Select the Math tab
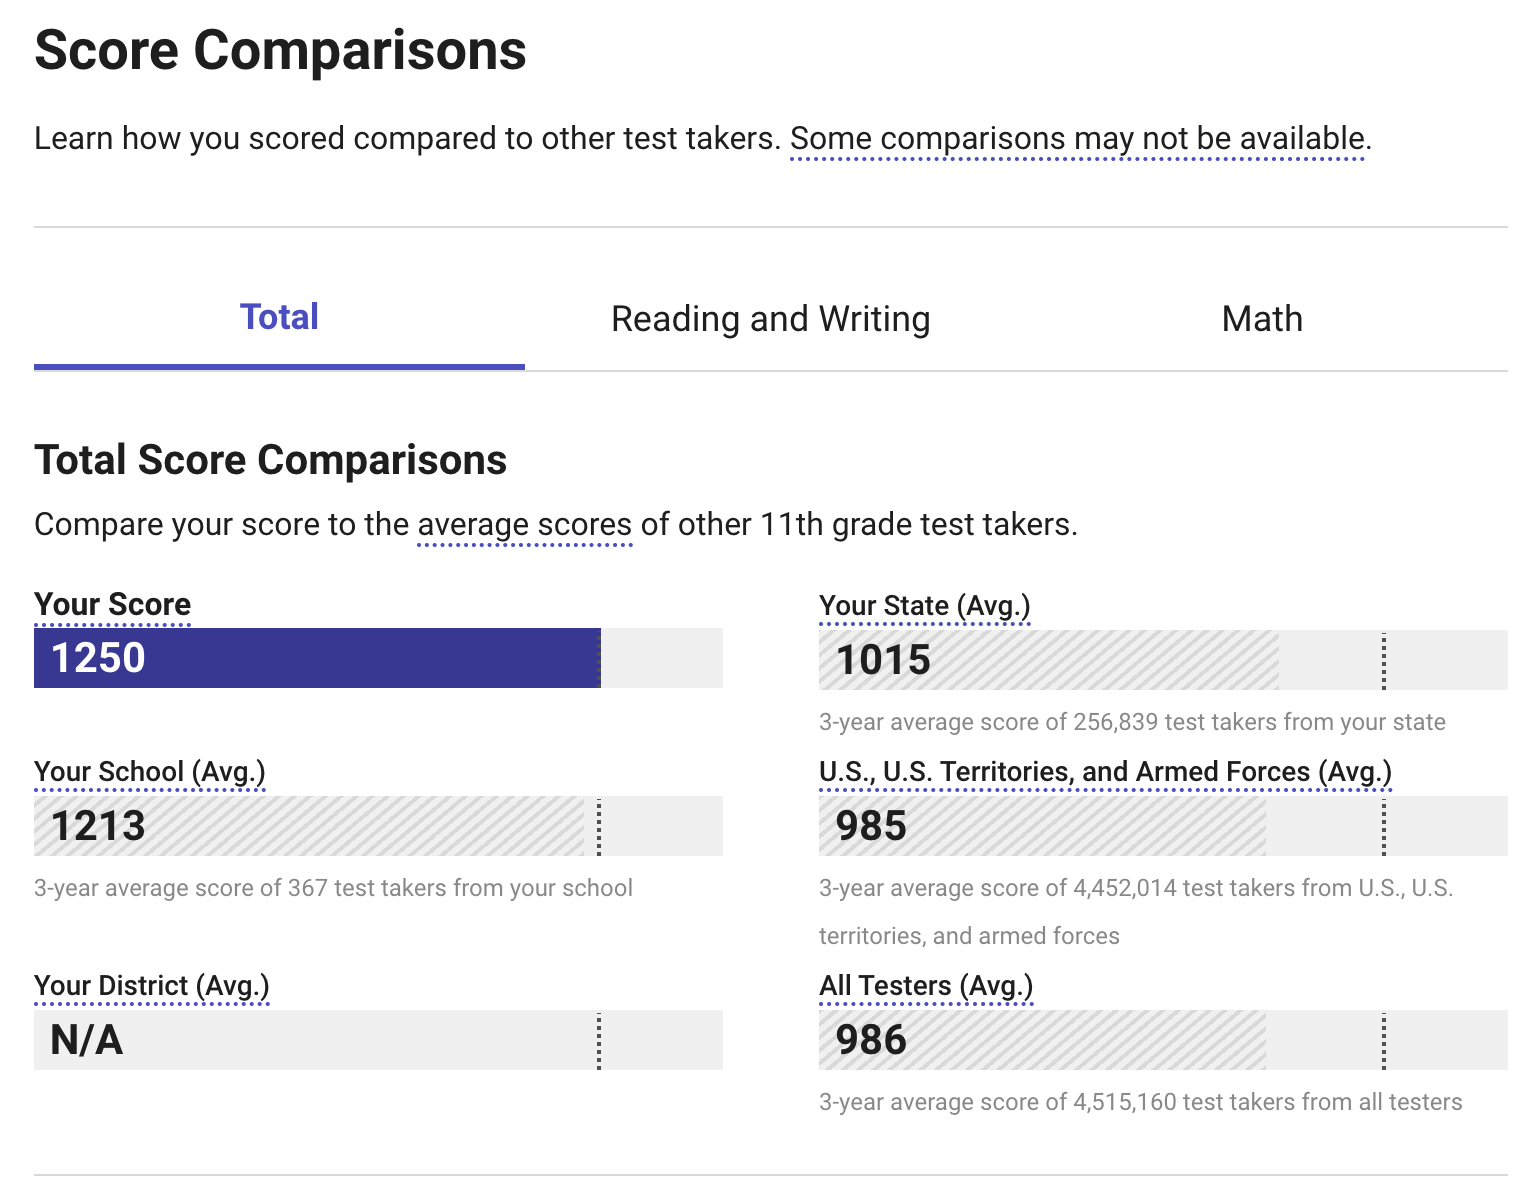Image resolution: width=1524 pixels, height=1192 pixels. 1262,319
